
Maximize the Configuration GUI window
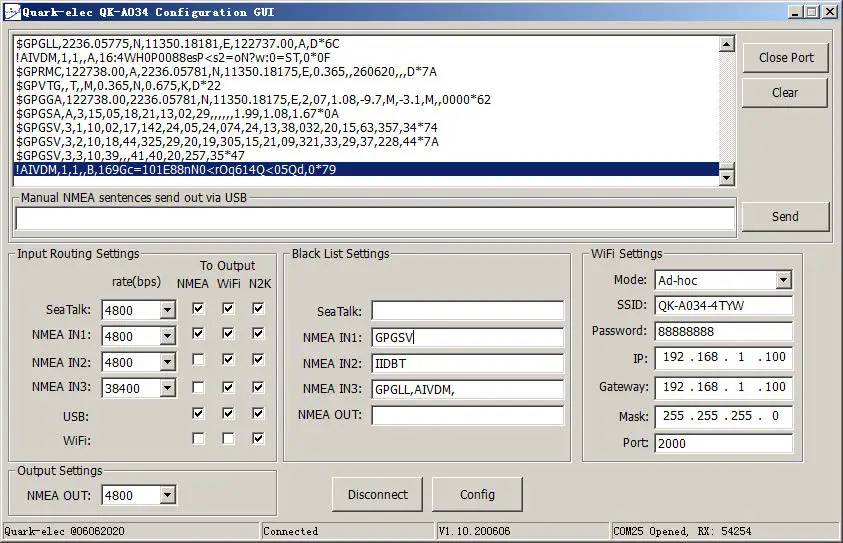(x=812, y=12)
